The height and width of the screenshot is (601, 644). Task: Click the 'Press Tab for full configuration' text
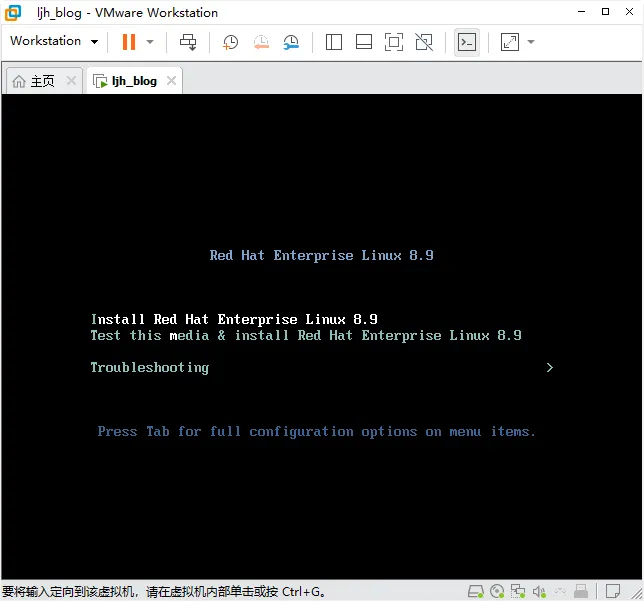point(317,431)
